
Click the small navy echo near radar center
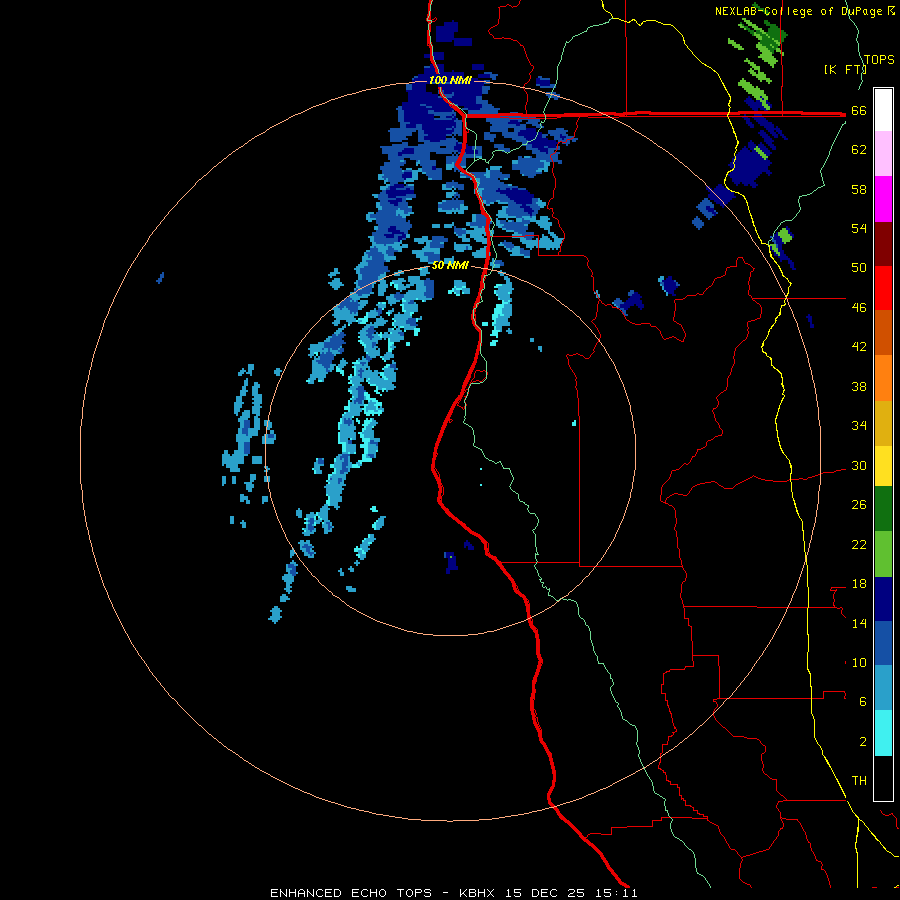coord(452,562)
